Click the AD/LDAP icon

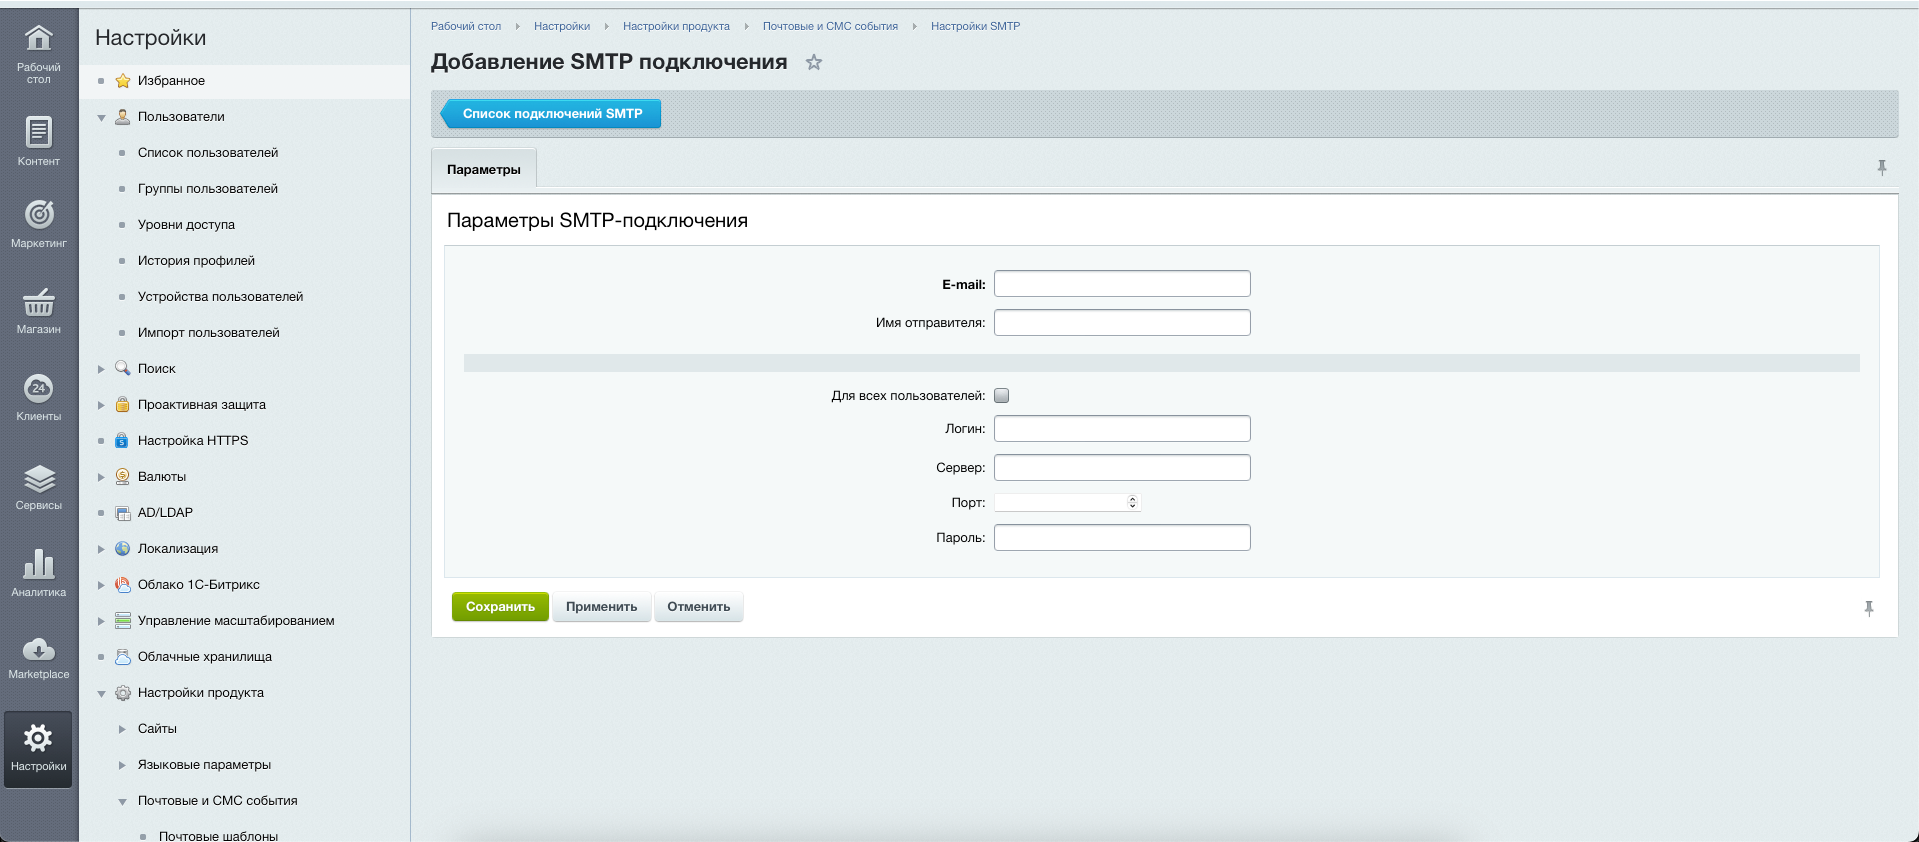(123, 513)
